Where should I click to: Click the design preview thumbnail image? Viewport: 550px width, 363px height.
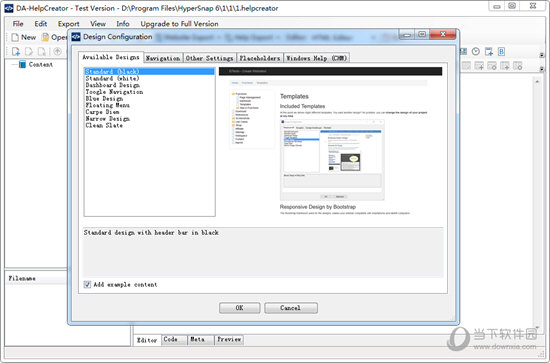click(x=330, y=141)
